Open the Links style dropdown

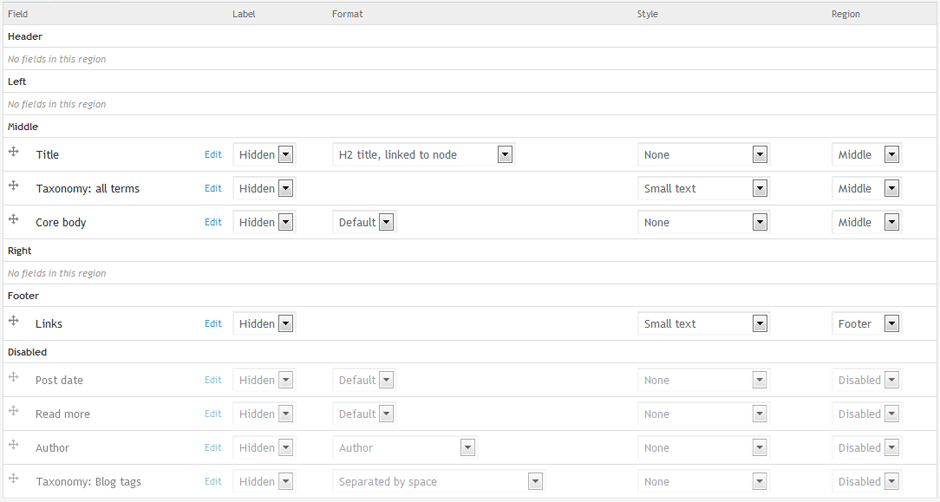(703, 324)
